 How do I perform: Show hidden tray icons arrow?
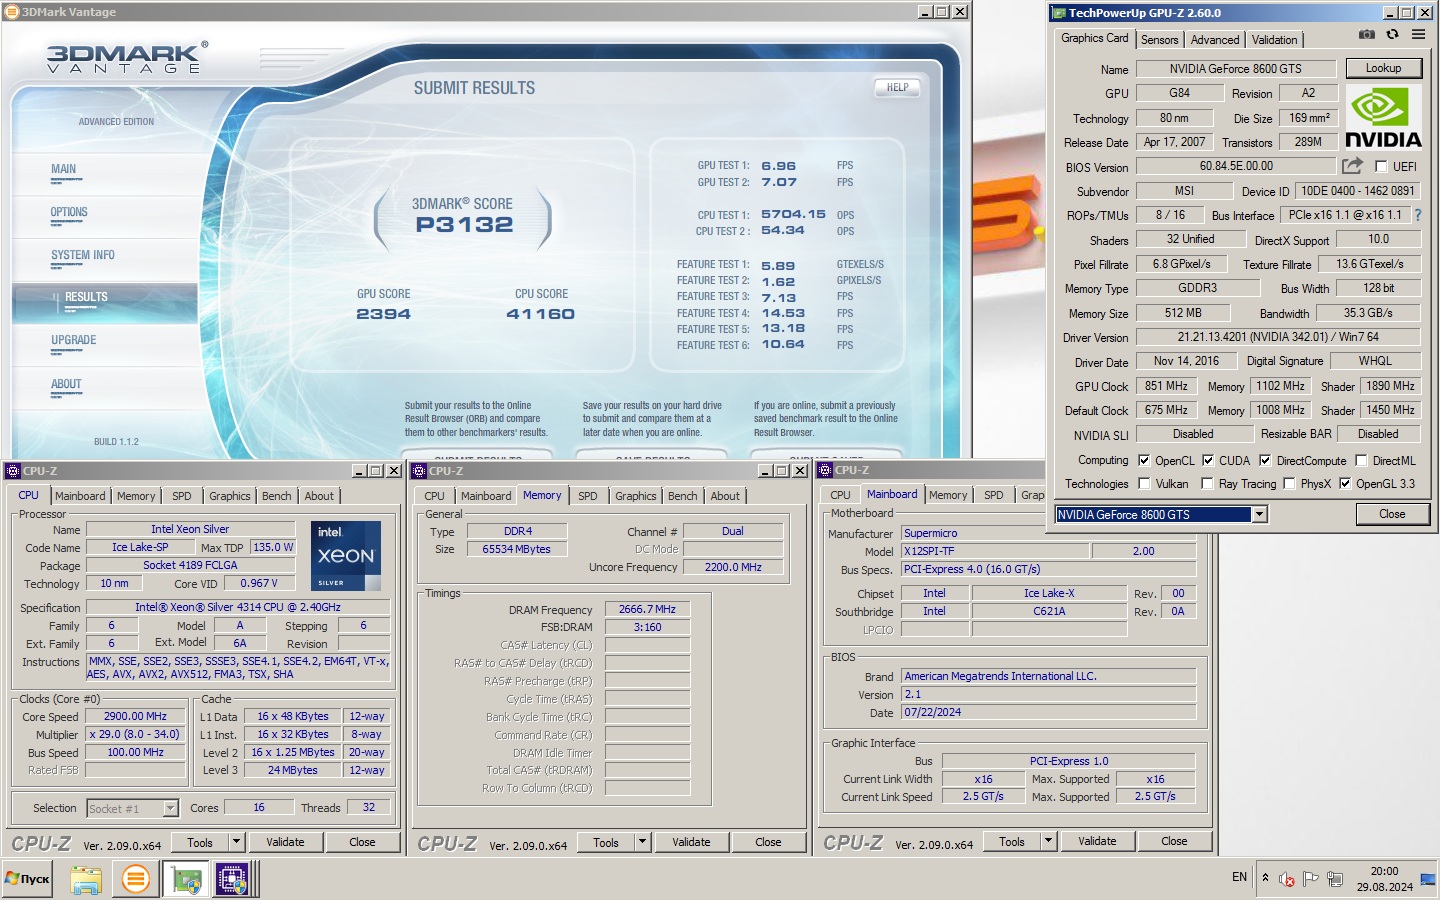[x=1265, y=878]
